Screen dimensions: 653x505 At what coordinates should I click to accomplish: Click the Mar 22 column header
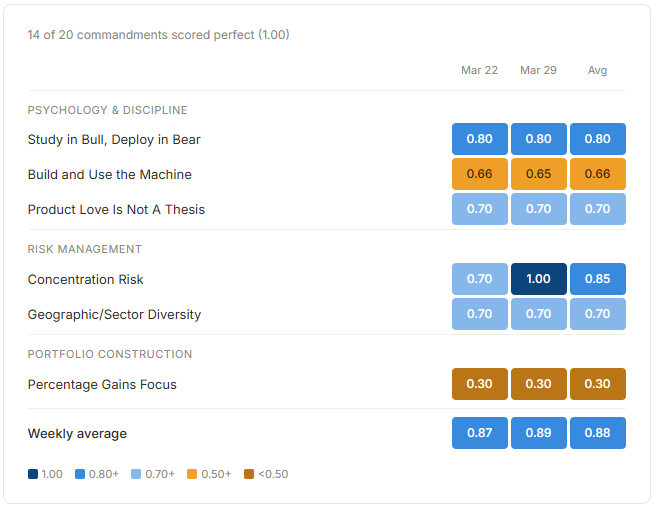coord(479,70)
